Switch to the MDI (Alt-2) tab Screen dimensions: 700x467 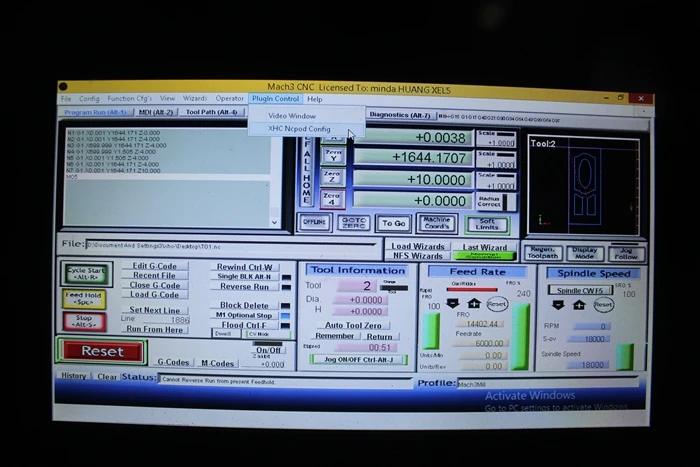click(156, 112)
